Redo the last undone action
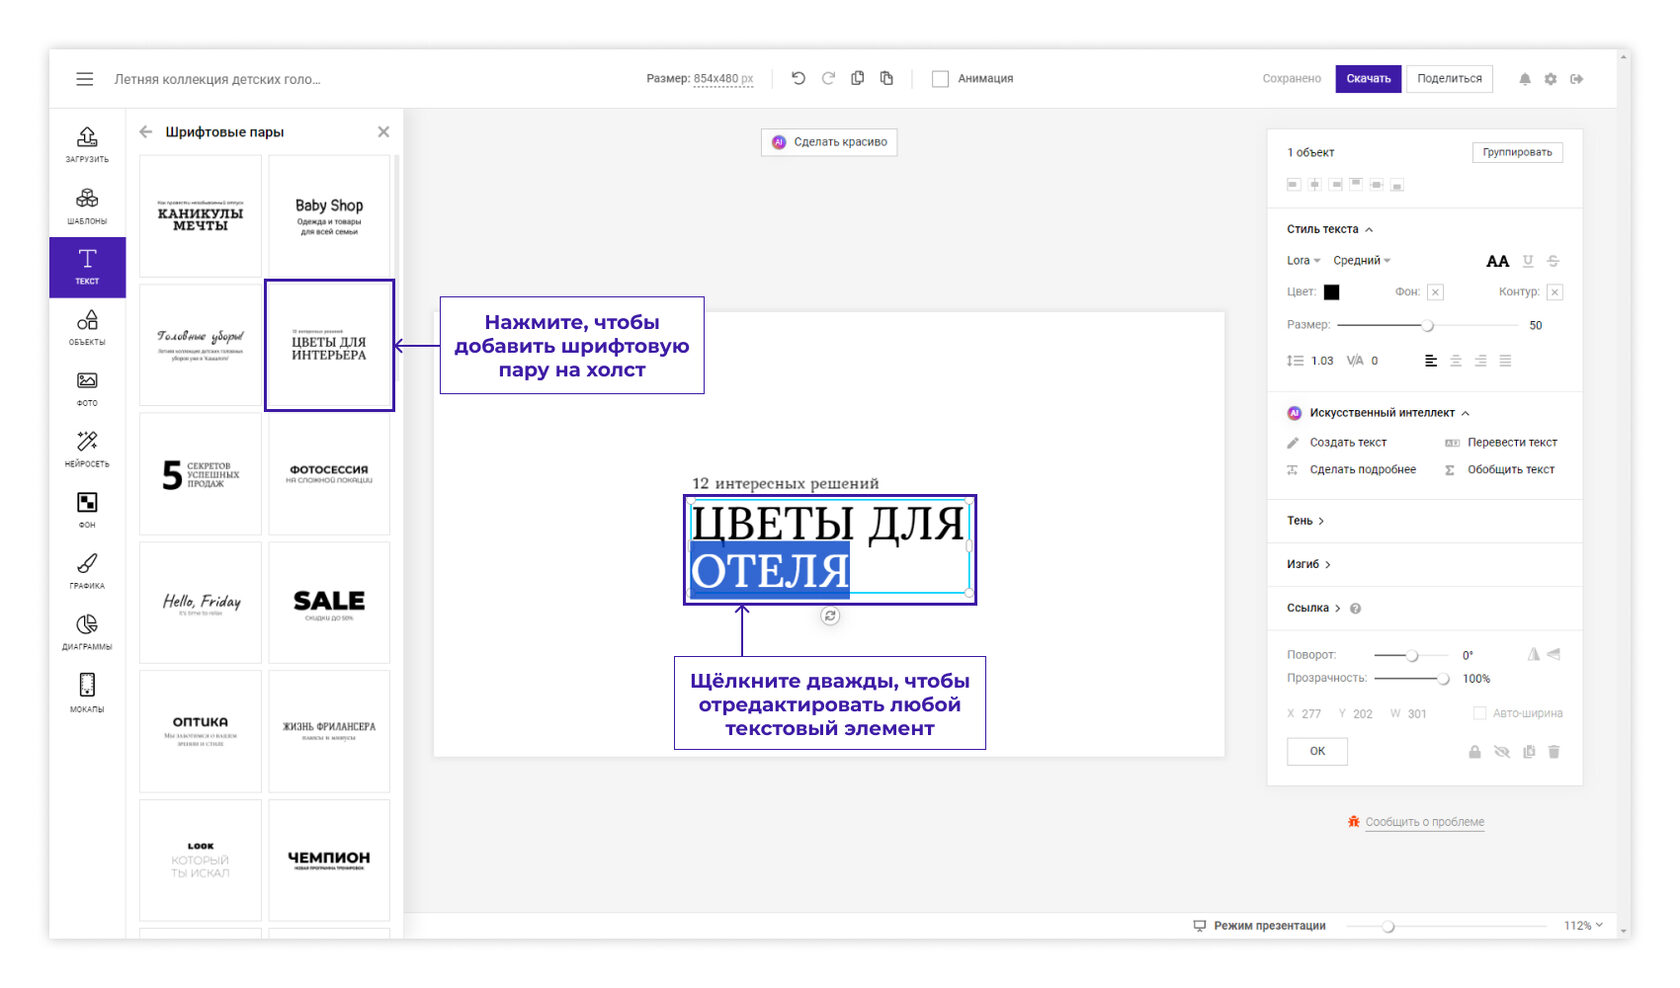1680x988 pixels. coord(828,78)
